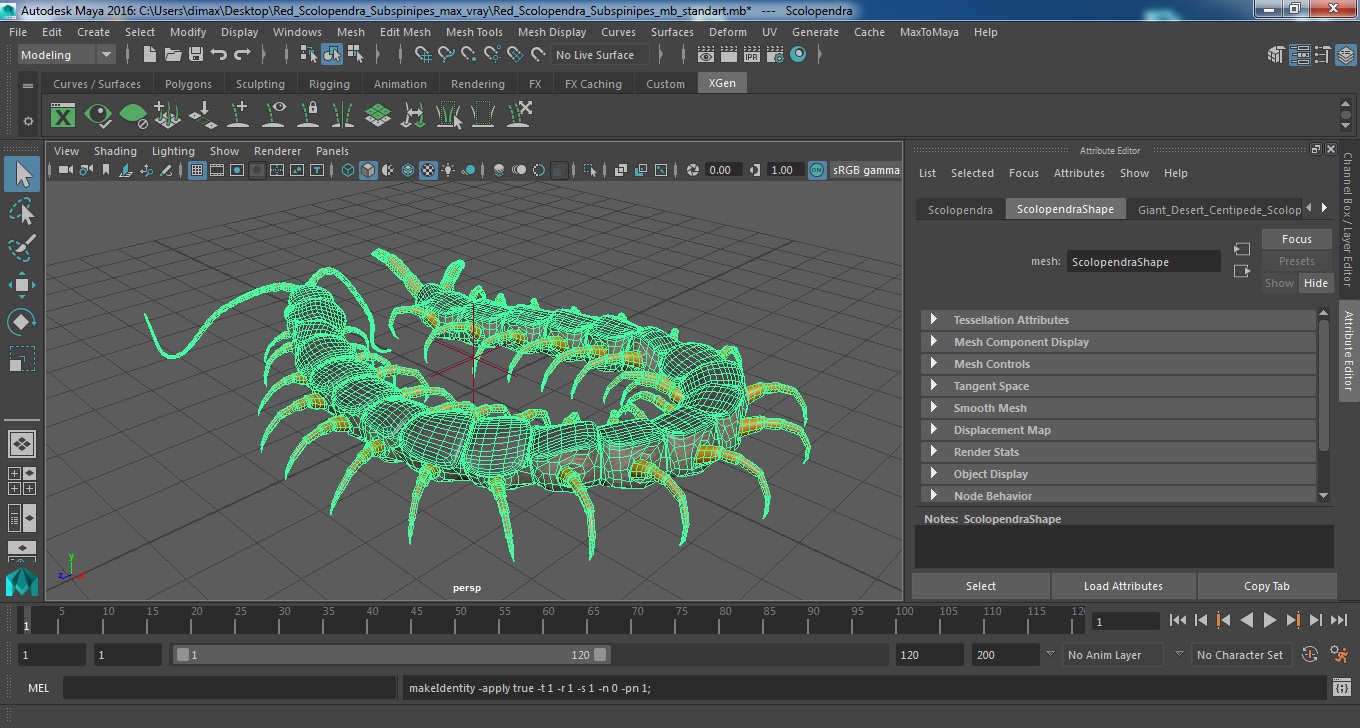The width and height of the screenshot is (1360, 728).
Task: Activate the Paint Selection tool
Action: click(22, 248)
